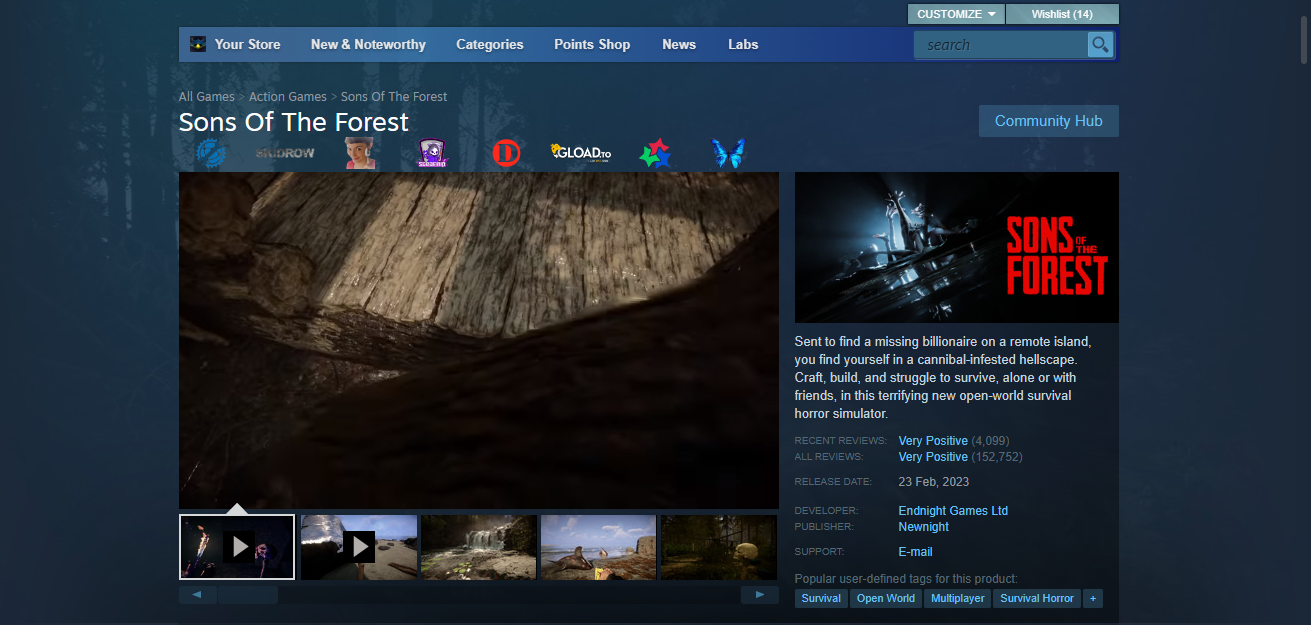Click the red D circle icon

(507, 153)
